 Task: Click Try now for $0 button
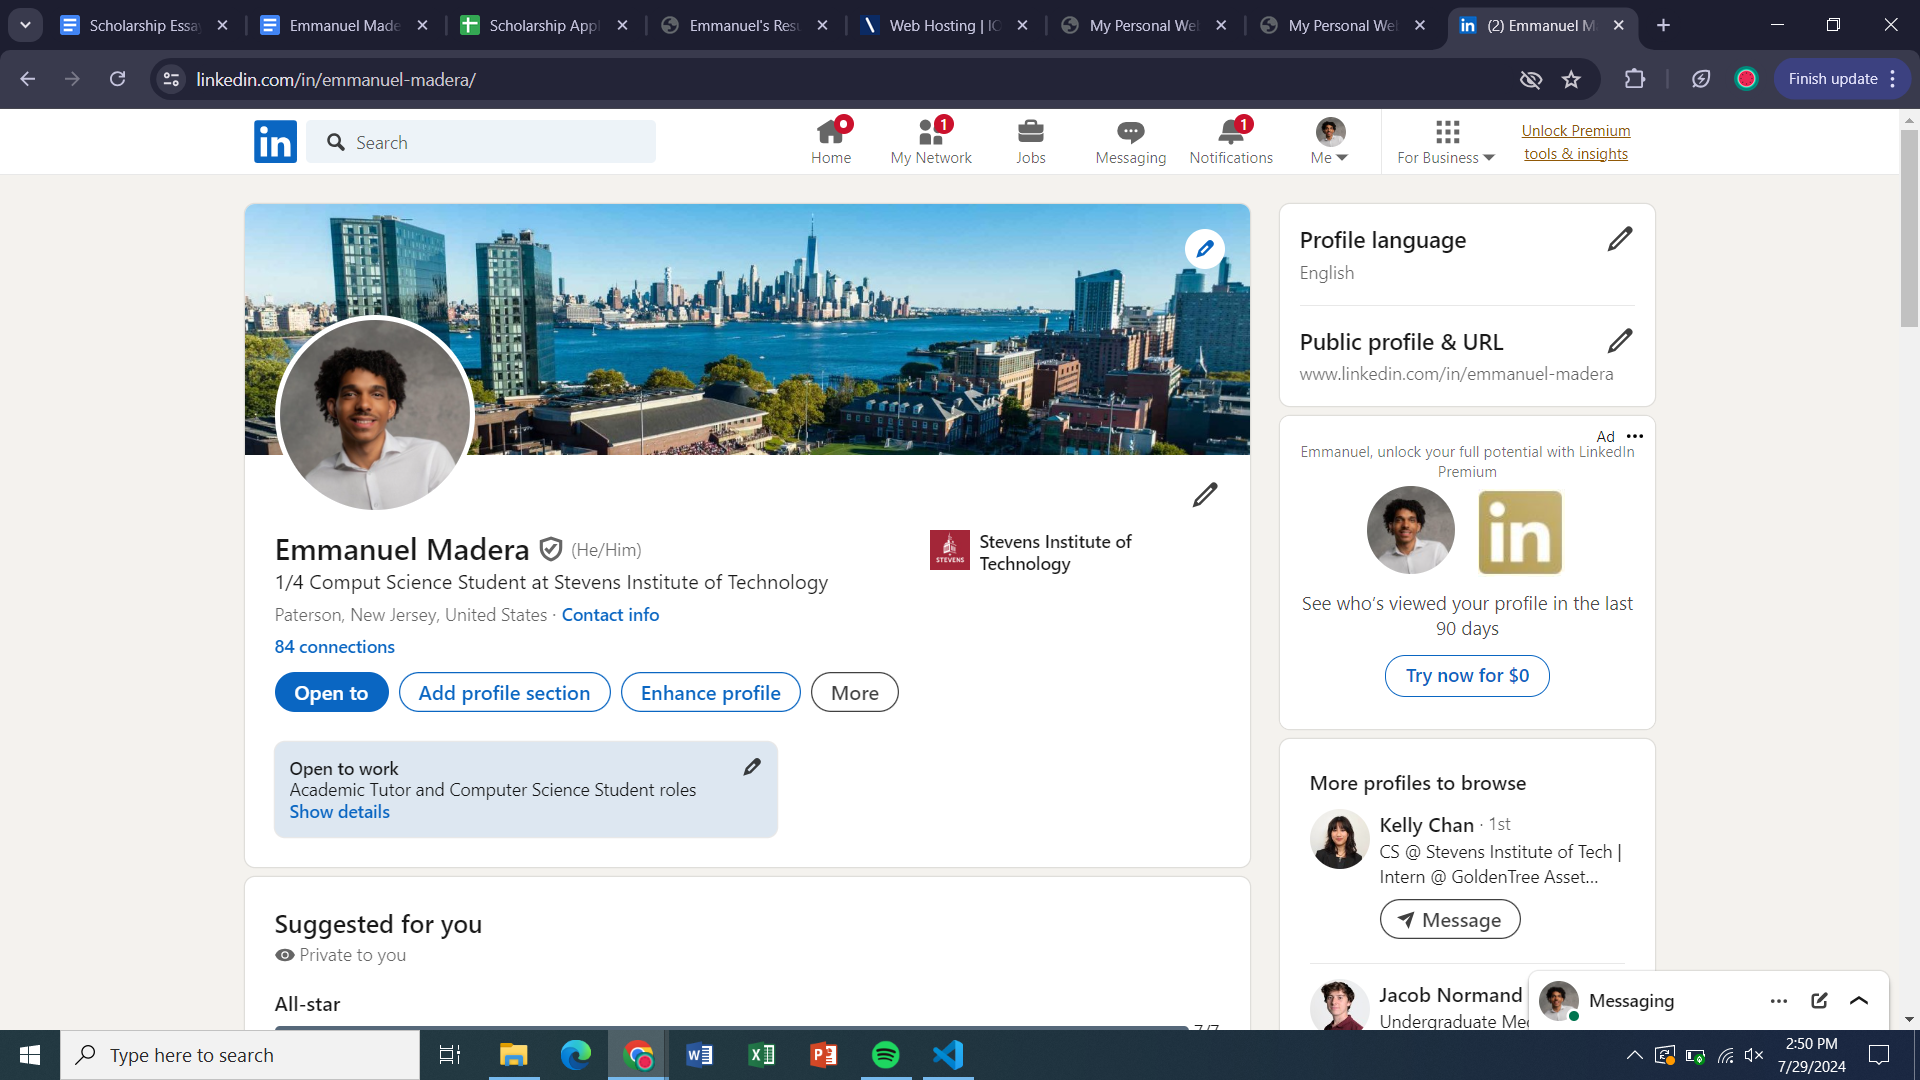1467,676
